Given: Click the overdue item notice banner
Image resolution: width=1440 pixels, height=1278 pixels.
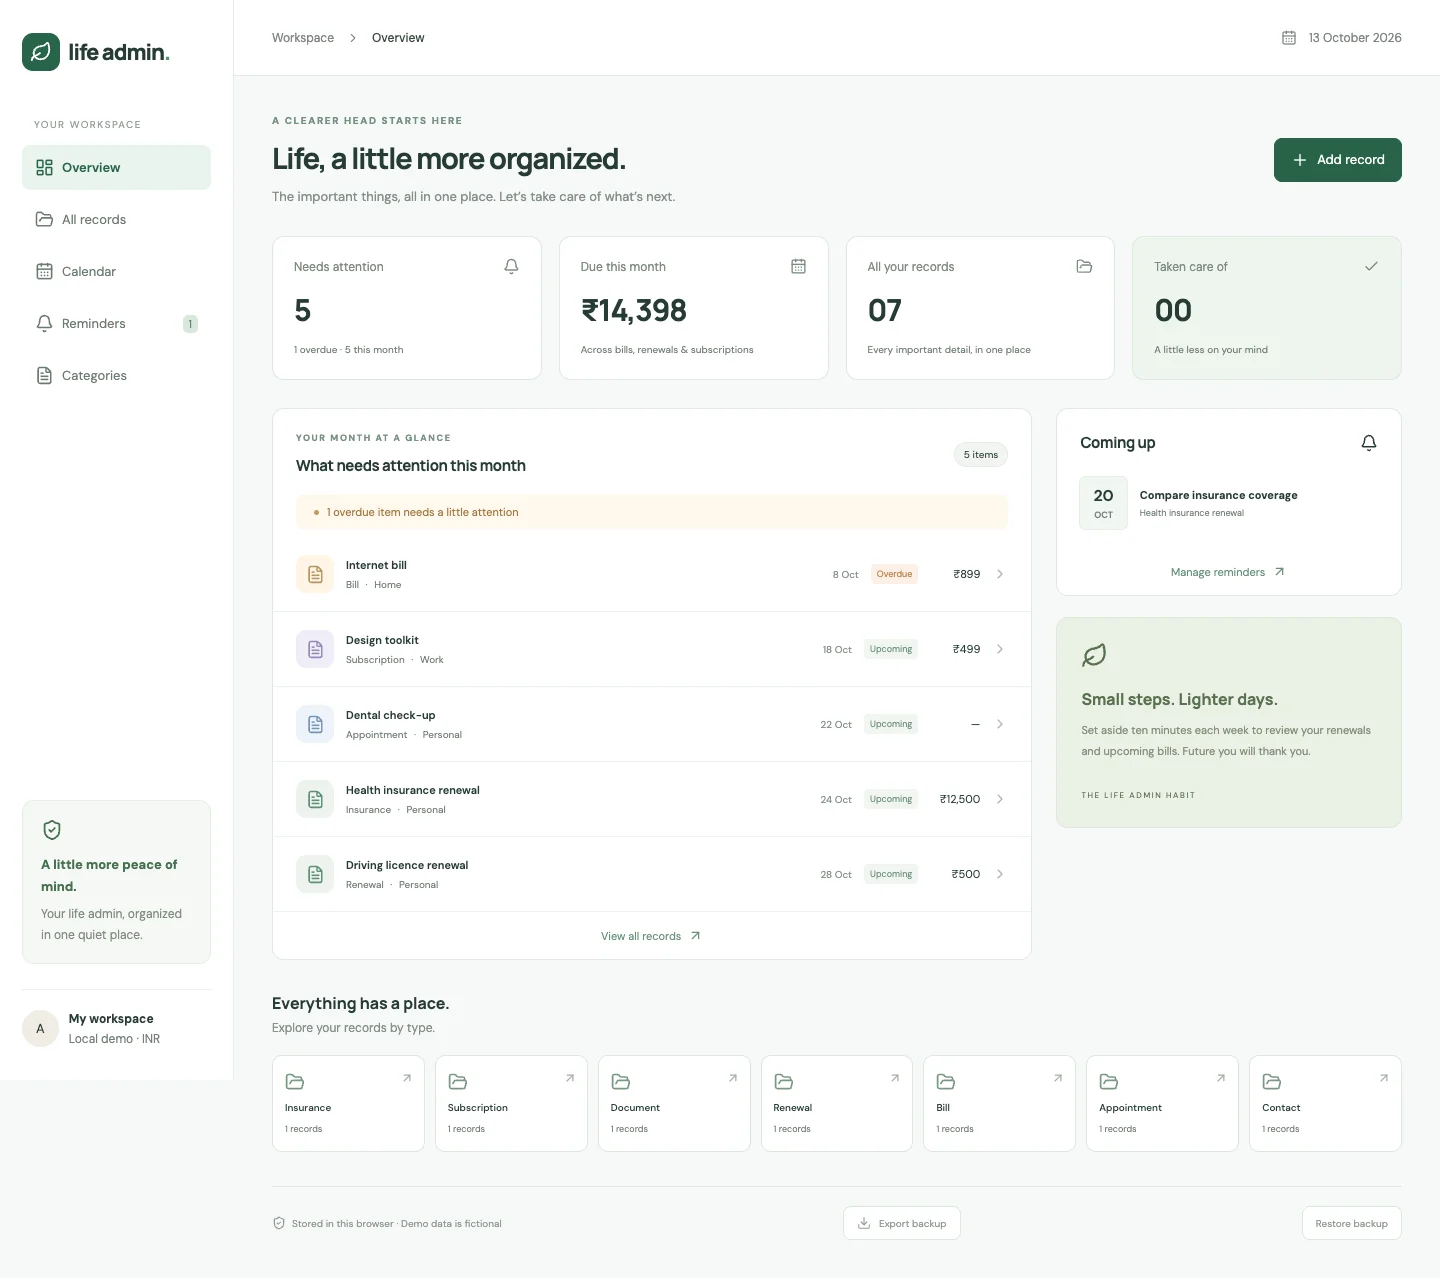Looking at the screenshot, I should pos(652,512).
